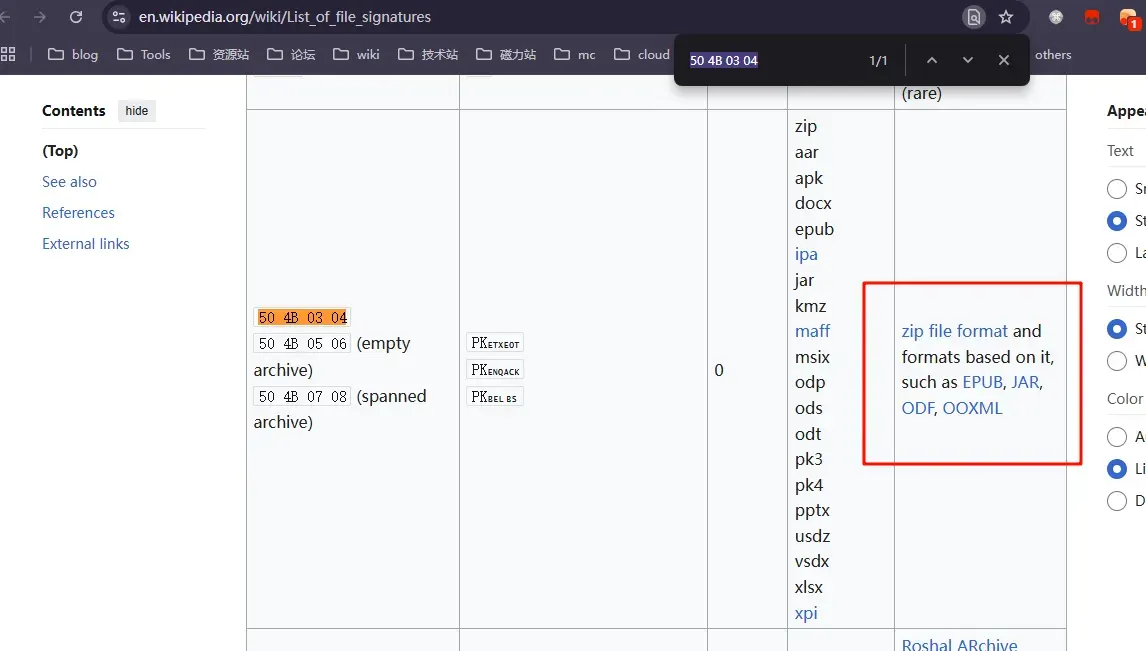Open the 技术站 bookmarks folder
Viewport: 1146px width, 651px height.
point(428,55)
